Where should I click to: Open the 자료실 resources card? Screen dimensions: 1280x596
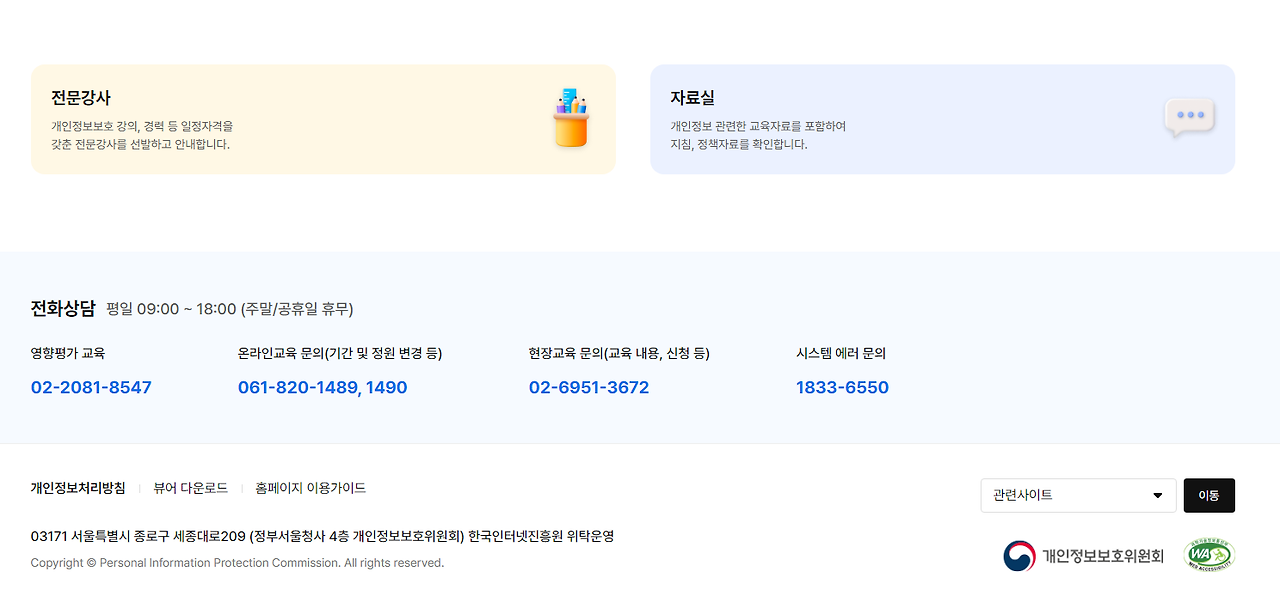click(x=941, y=119)
